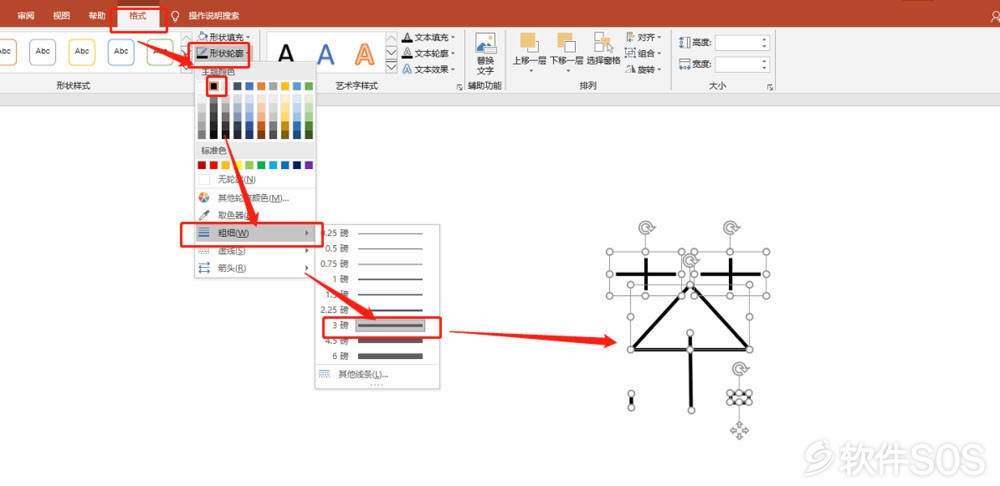The height and width of the screenshot is (486, 1000).
Task: Switch to the 视图 View tab
Action: pos(62,16)
